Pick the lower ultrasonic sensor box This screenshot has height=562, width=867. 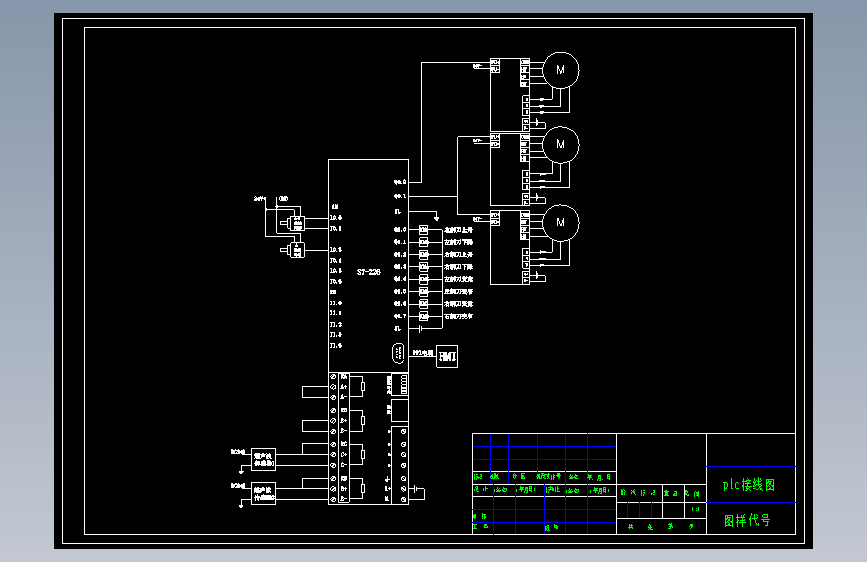(264, 493)
